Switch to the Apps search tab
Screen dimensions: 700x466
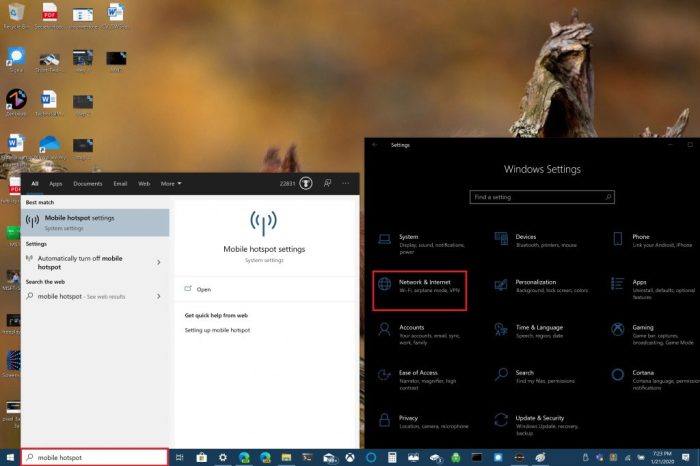click(x=56, y=184)
